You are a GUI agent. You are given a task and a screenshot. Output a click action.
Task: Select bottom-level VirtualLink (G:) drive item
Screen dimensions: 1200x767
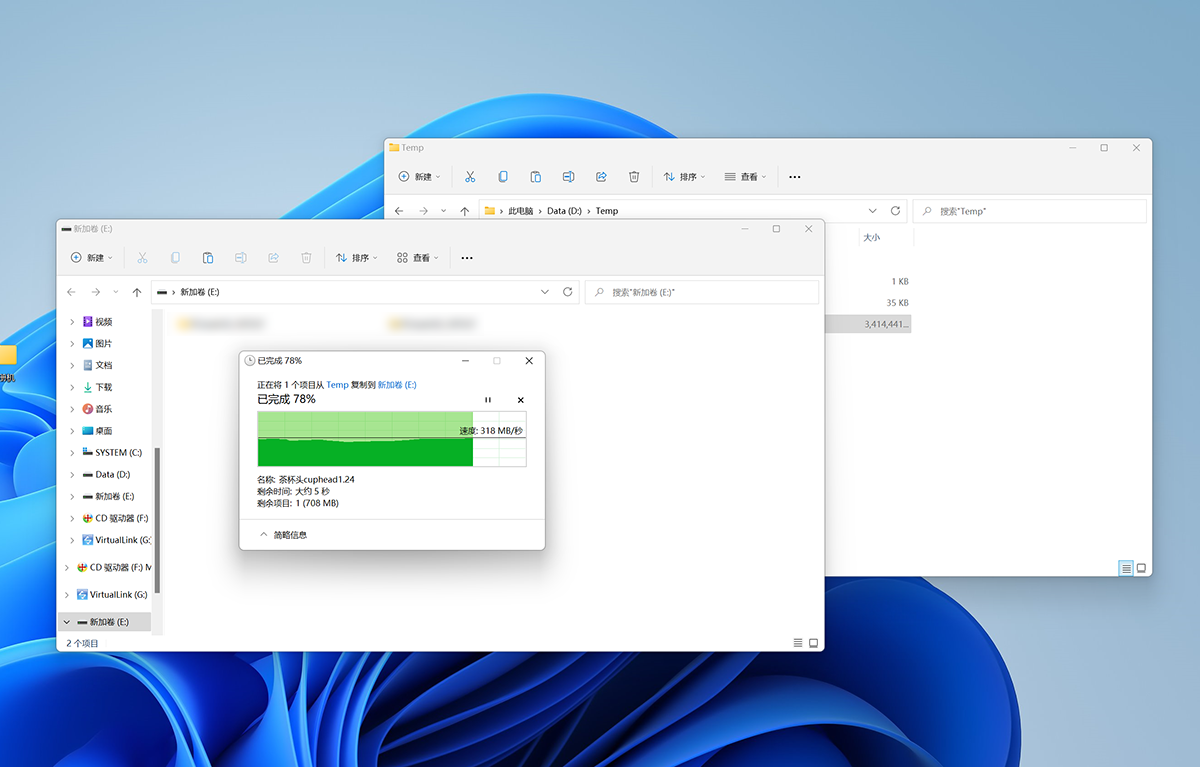[x=111, y=594]
